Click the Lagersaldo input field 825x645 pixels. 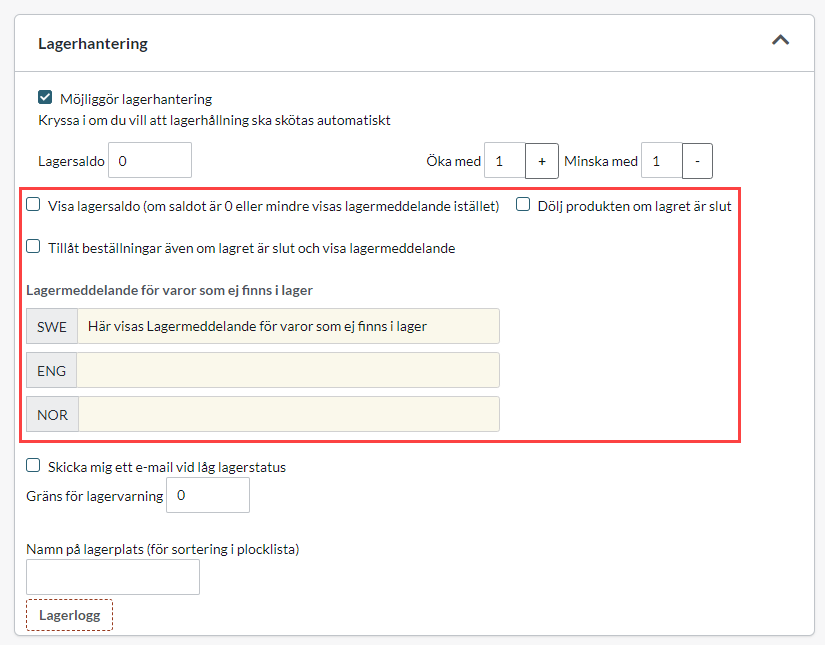pyautogui.click(x=149, y=160)
